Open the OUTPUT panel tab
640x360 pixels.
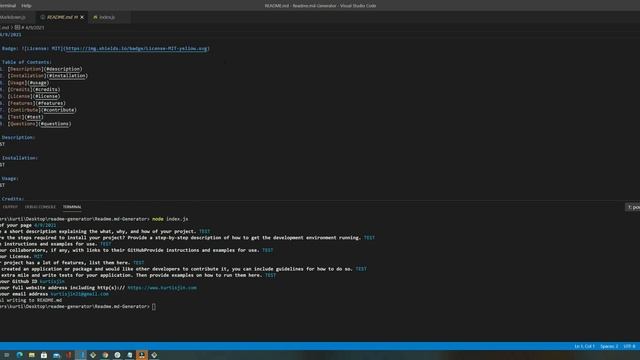click(10, 207)
